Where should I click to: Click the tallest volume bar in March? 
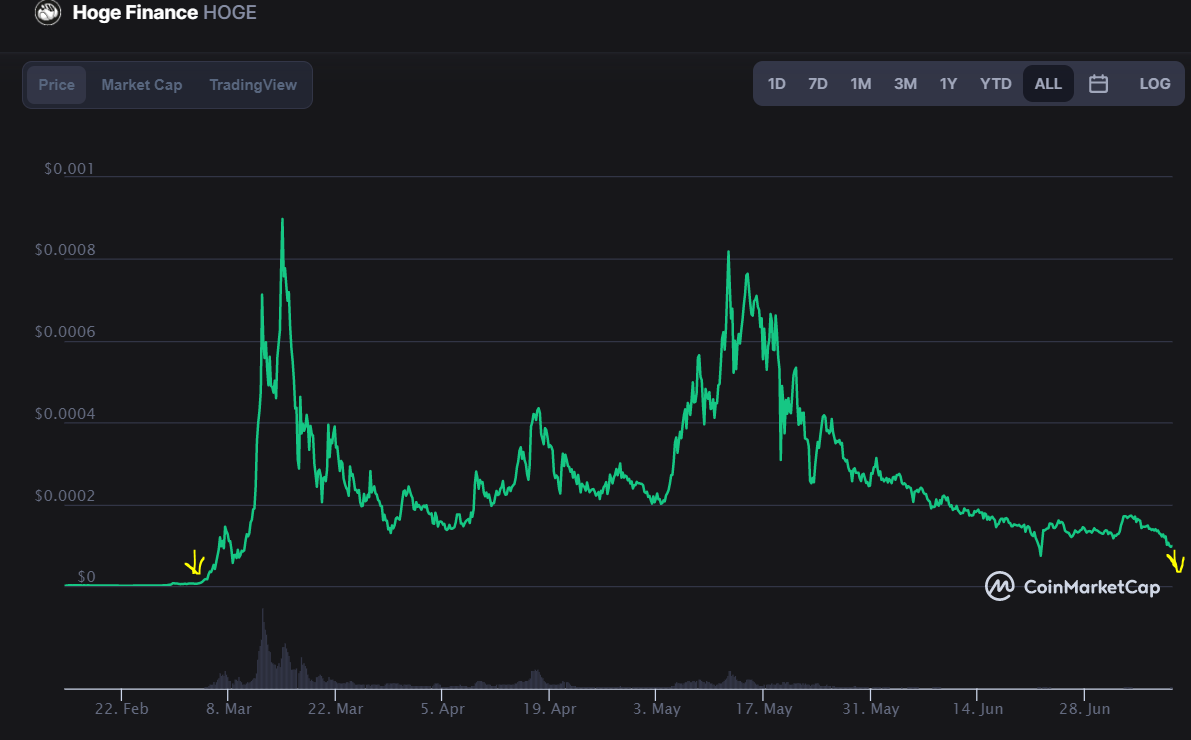pos(263,648)
